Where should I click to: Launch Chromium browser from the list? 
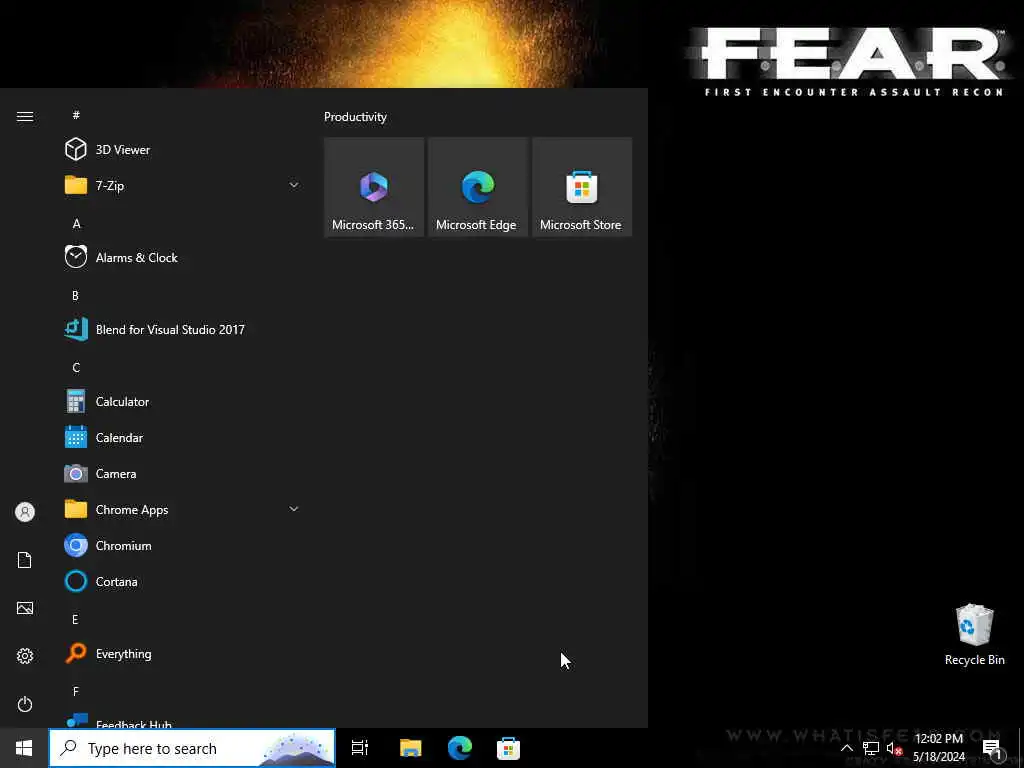pyautogui.click(x=182, y=545)
